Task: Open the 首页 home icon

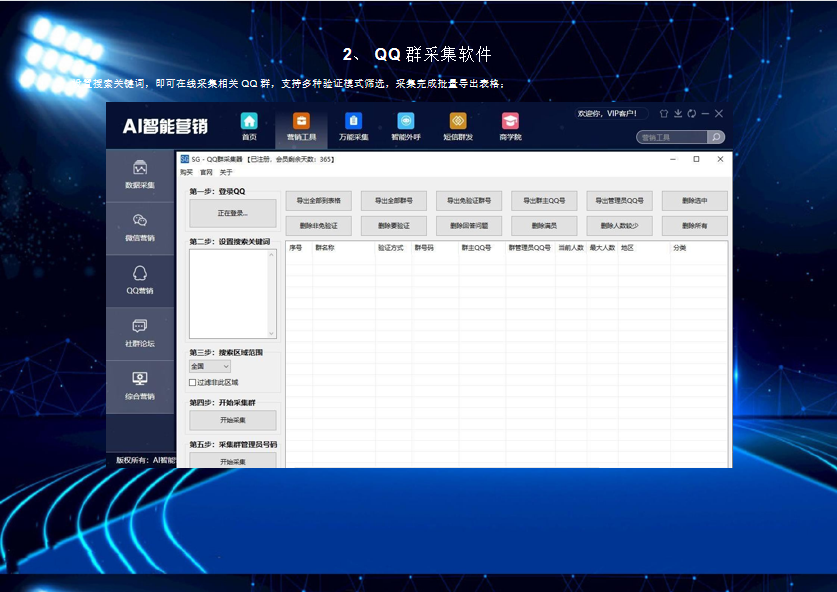Action: (x=249, y=121)
